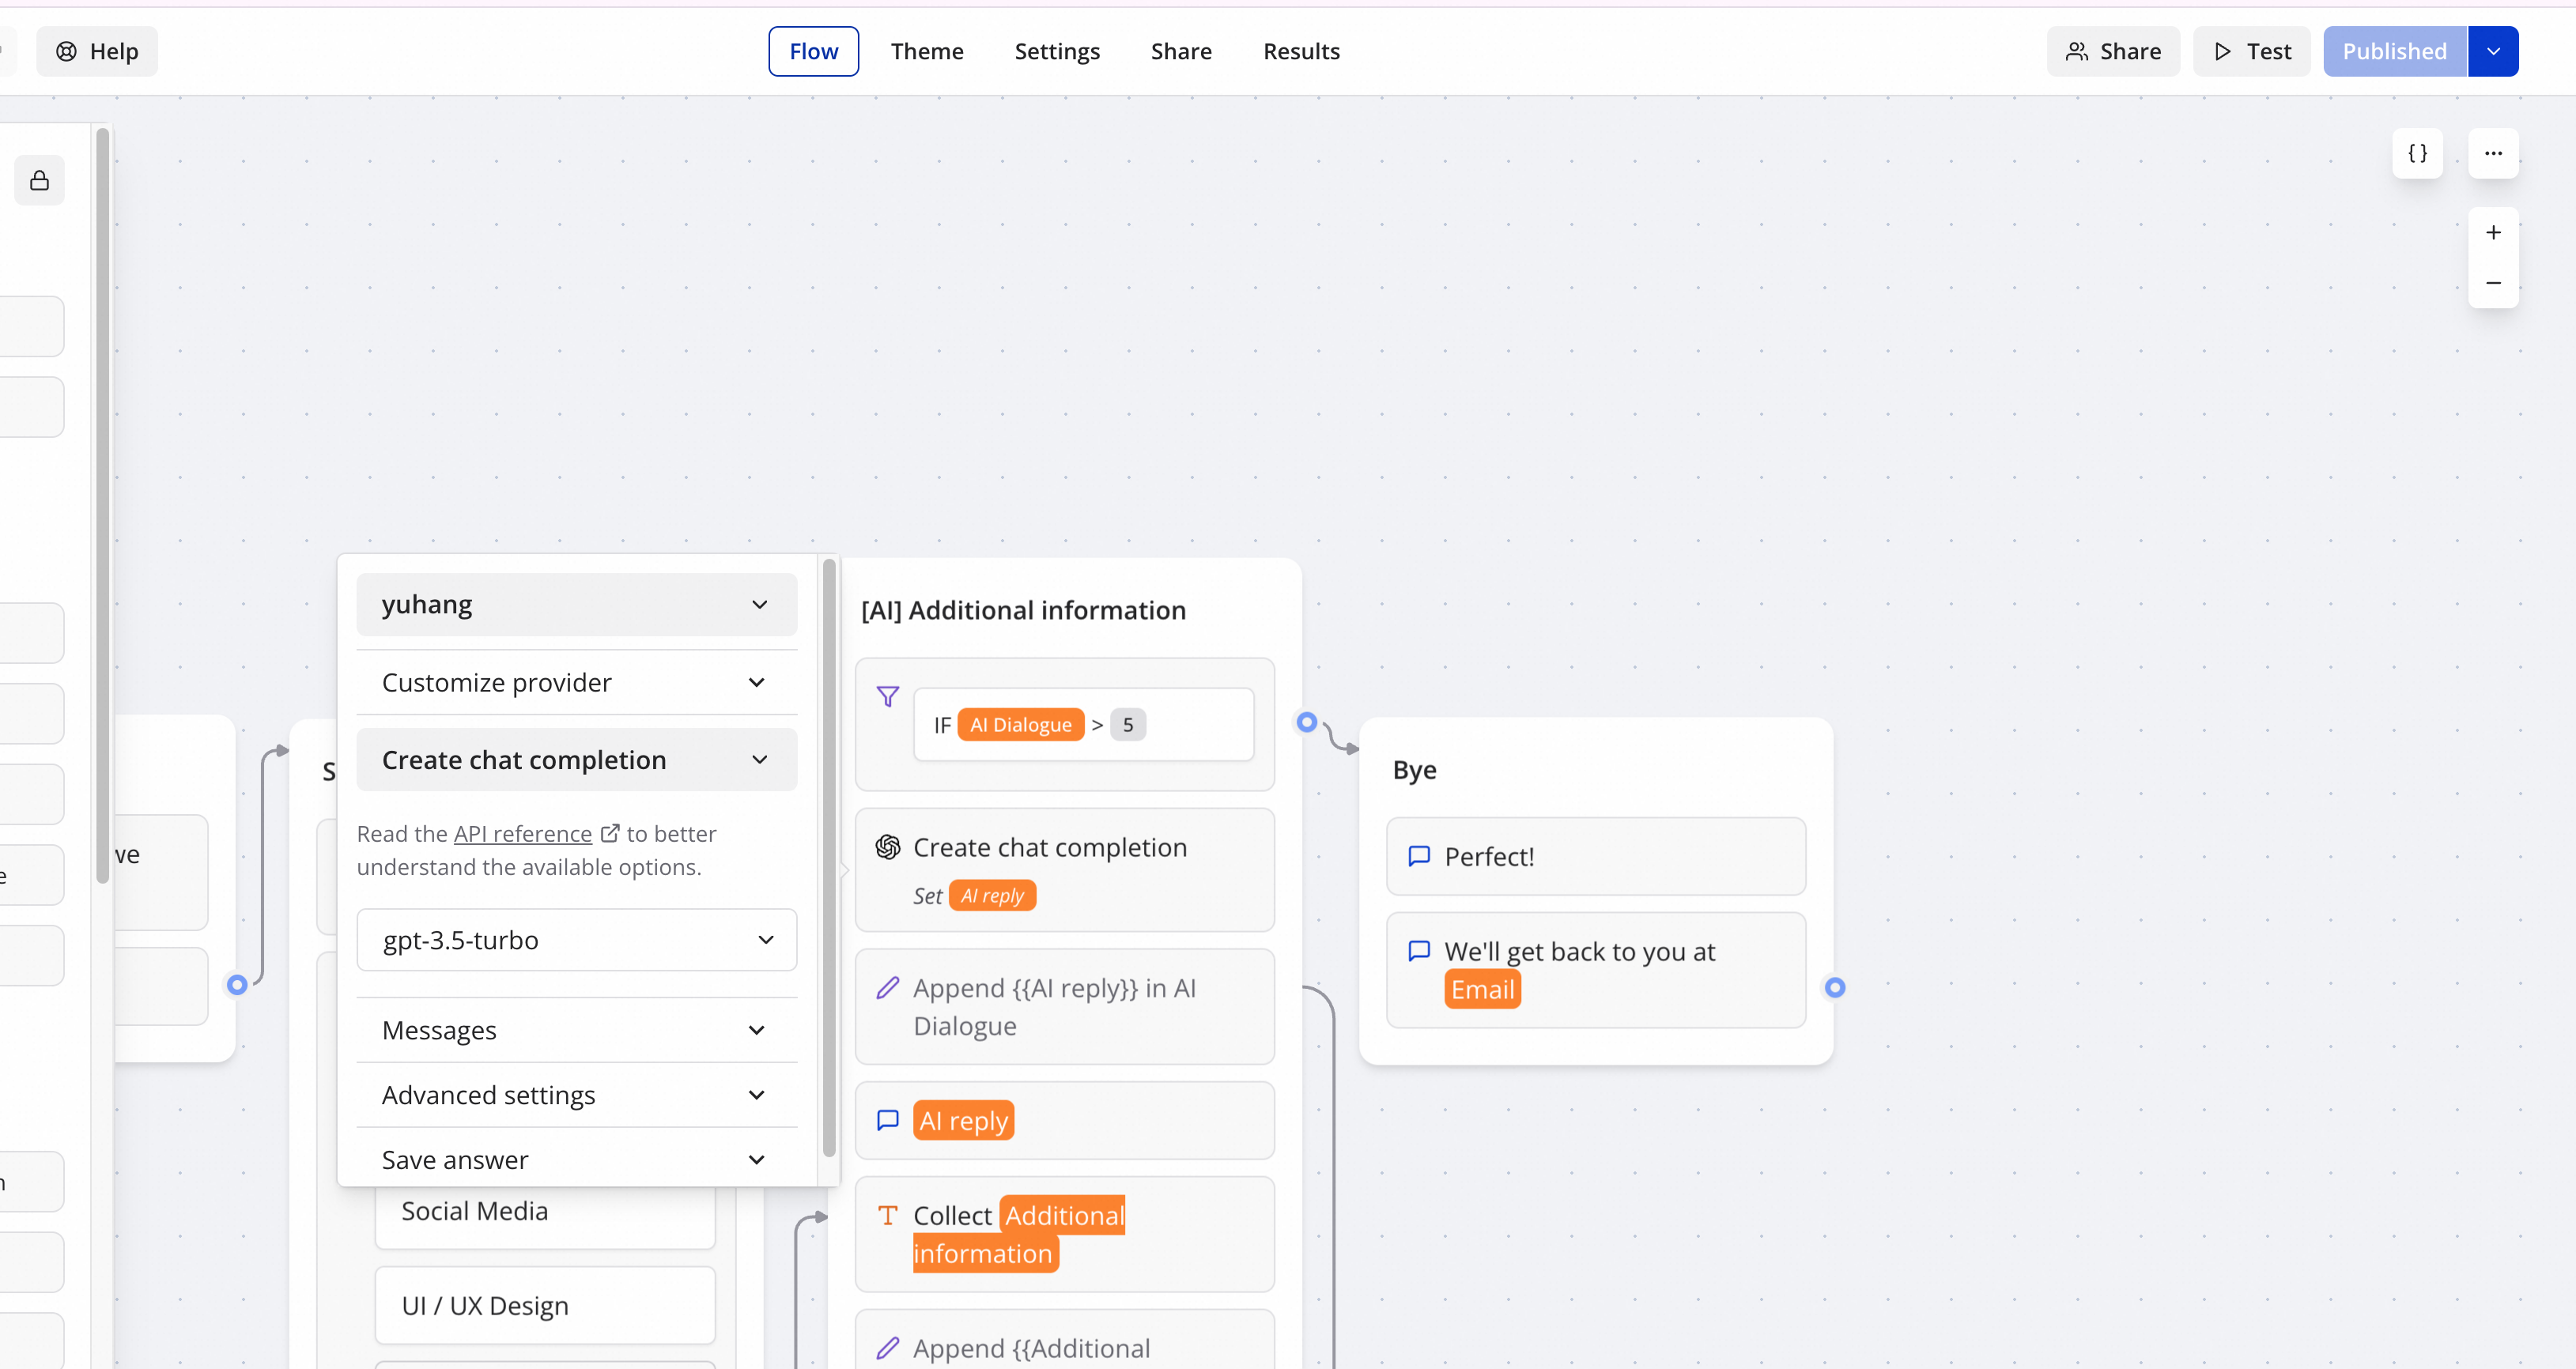This screenshot has height=1369, width=2576.
Task: Click the OpenAI icon on chat completion
Action: coord(887,847)
